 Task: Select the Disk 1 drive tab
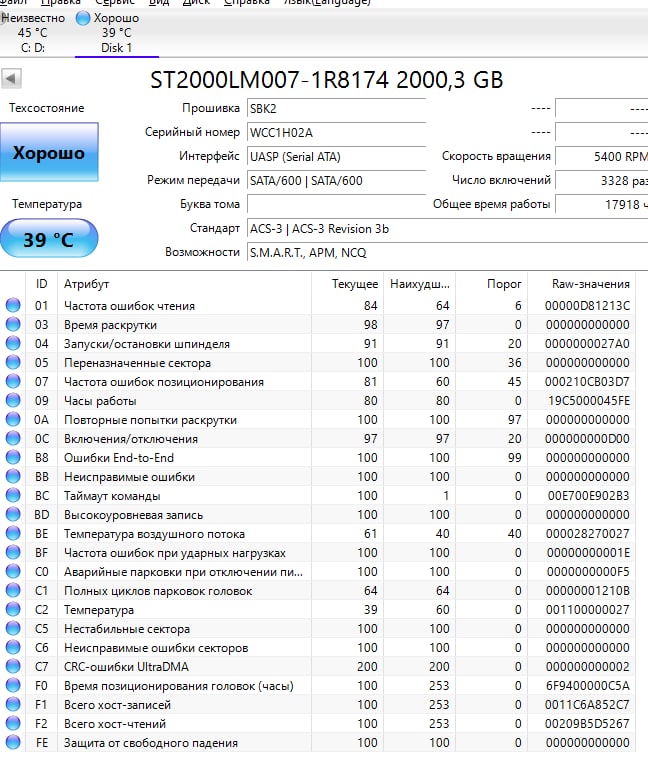pyautogui.click(x=116, y=33)
